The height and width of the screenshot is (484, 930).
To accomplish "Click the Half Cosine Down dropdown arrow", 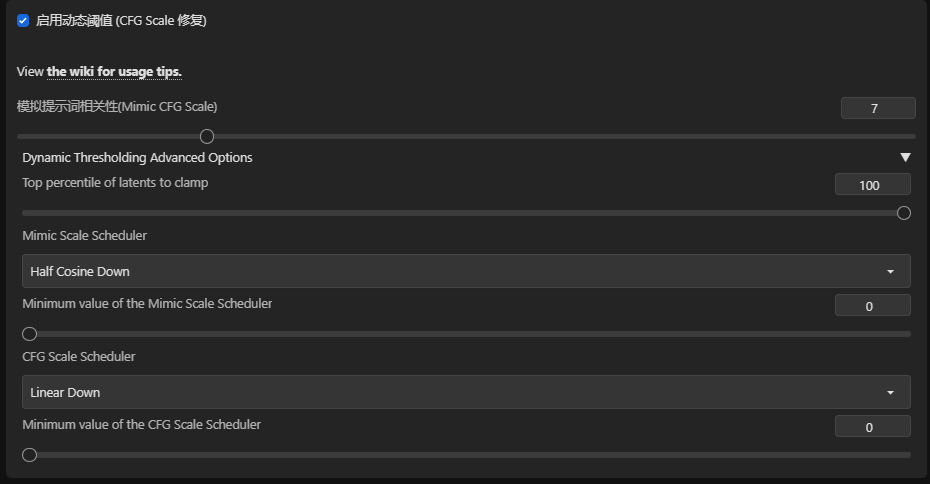I will [x=890, y=272].
